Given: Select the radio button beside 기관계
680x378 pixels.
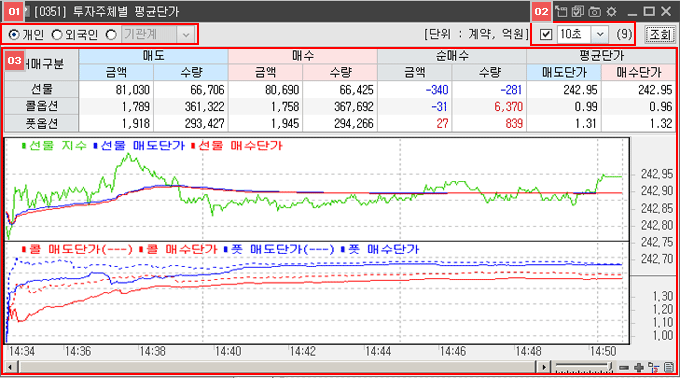Looking at the screenshot, I should click(x=111, y=34).
